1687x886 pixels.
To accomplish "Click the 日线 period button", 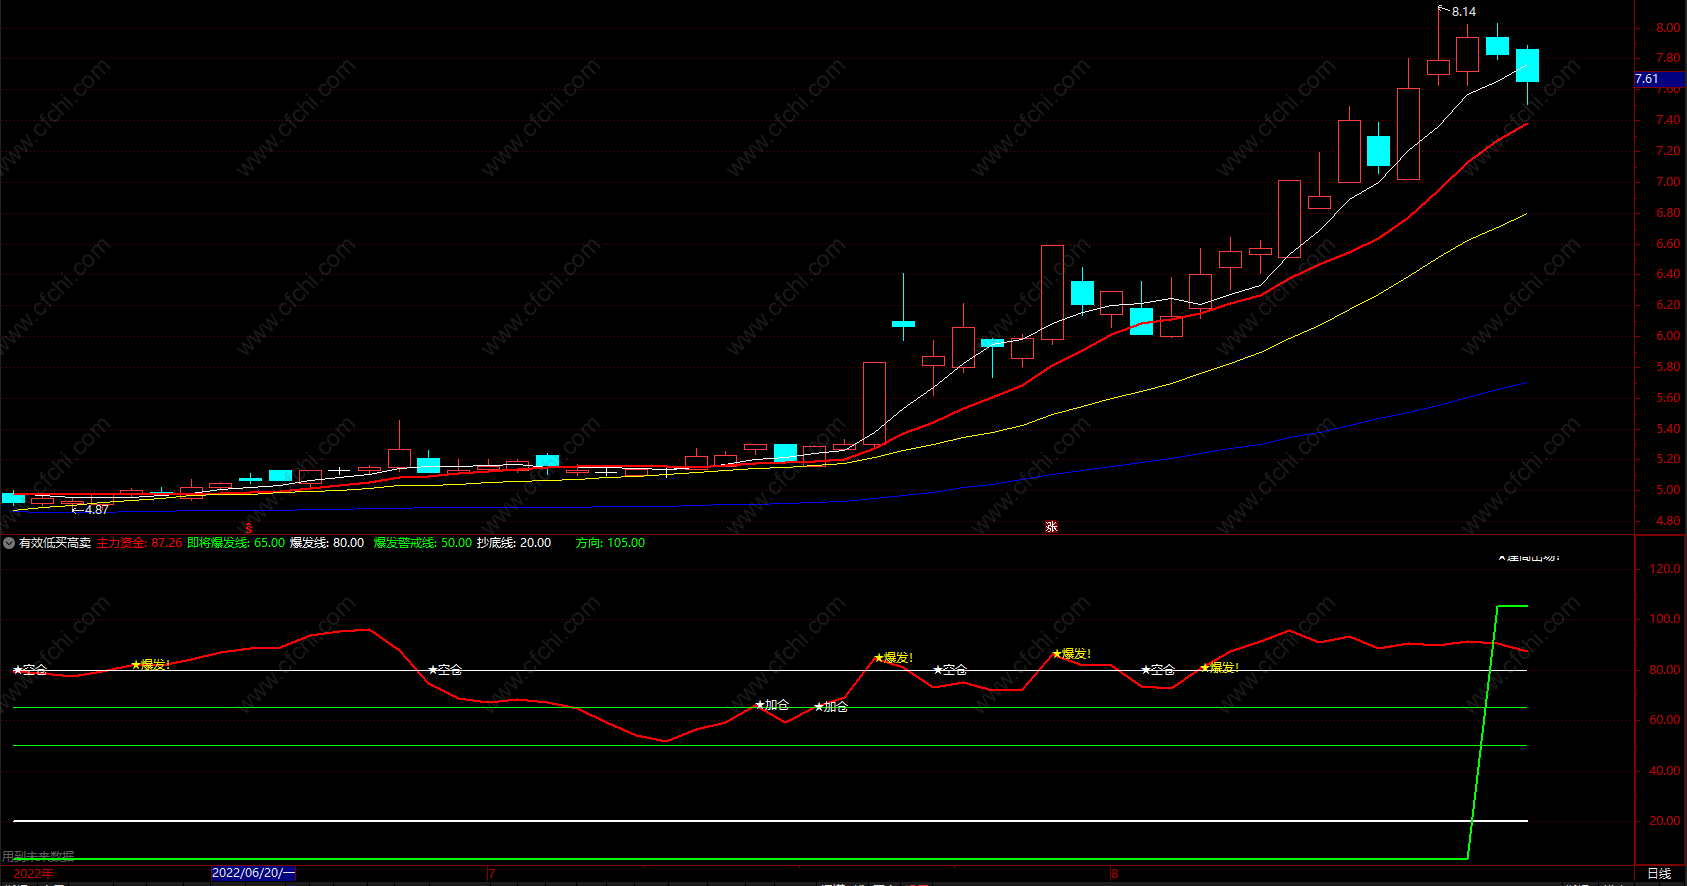I will pos(1659,873).
